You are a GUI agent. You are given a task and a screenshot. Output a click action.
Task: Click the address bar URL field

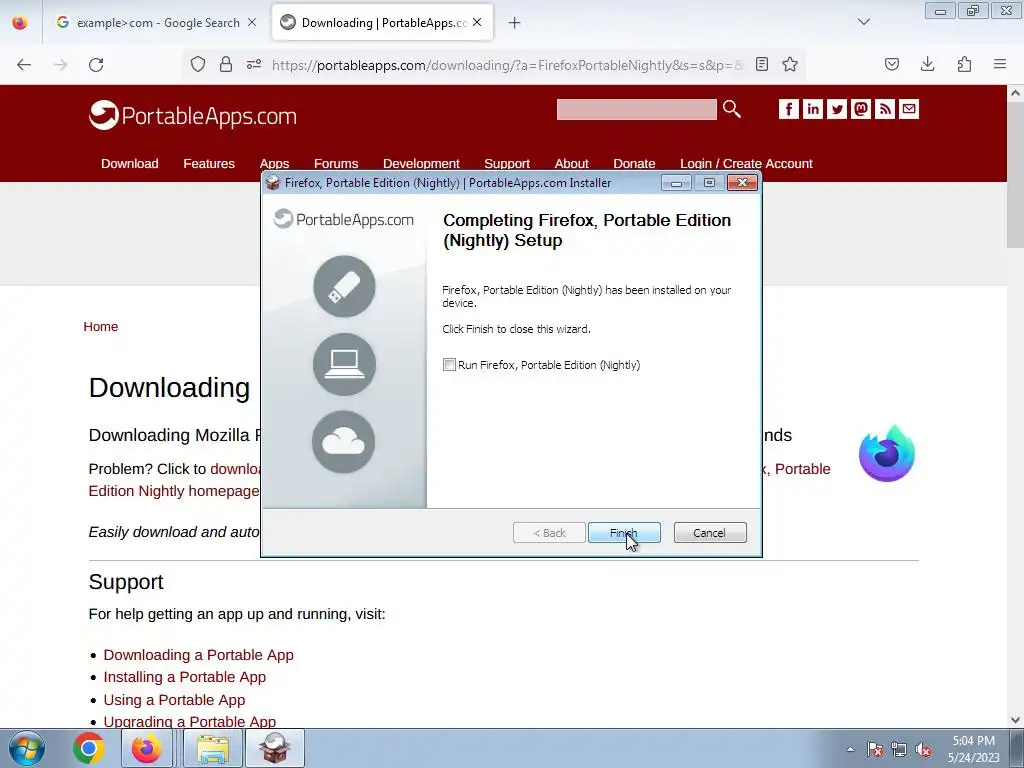point(507,65)
